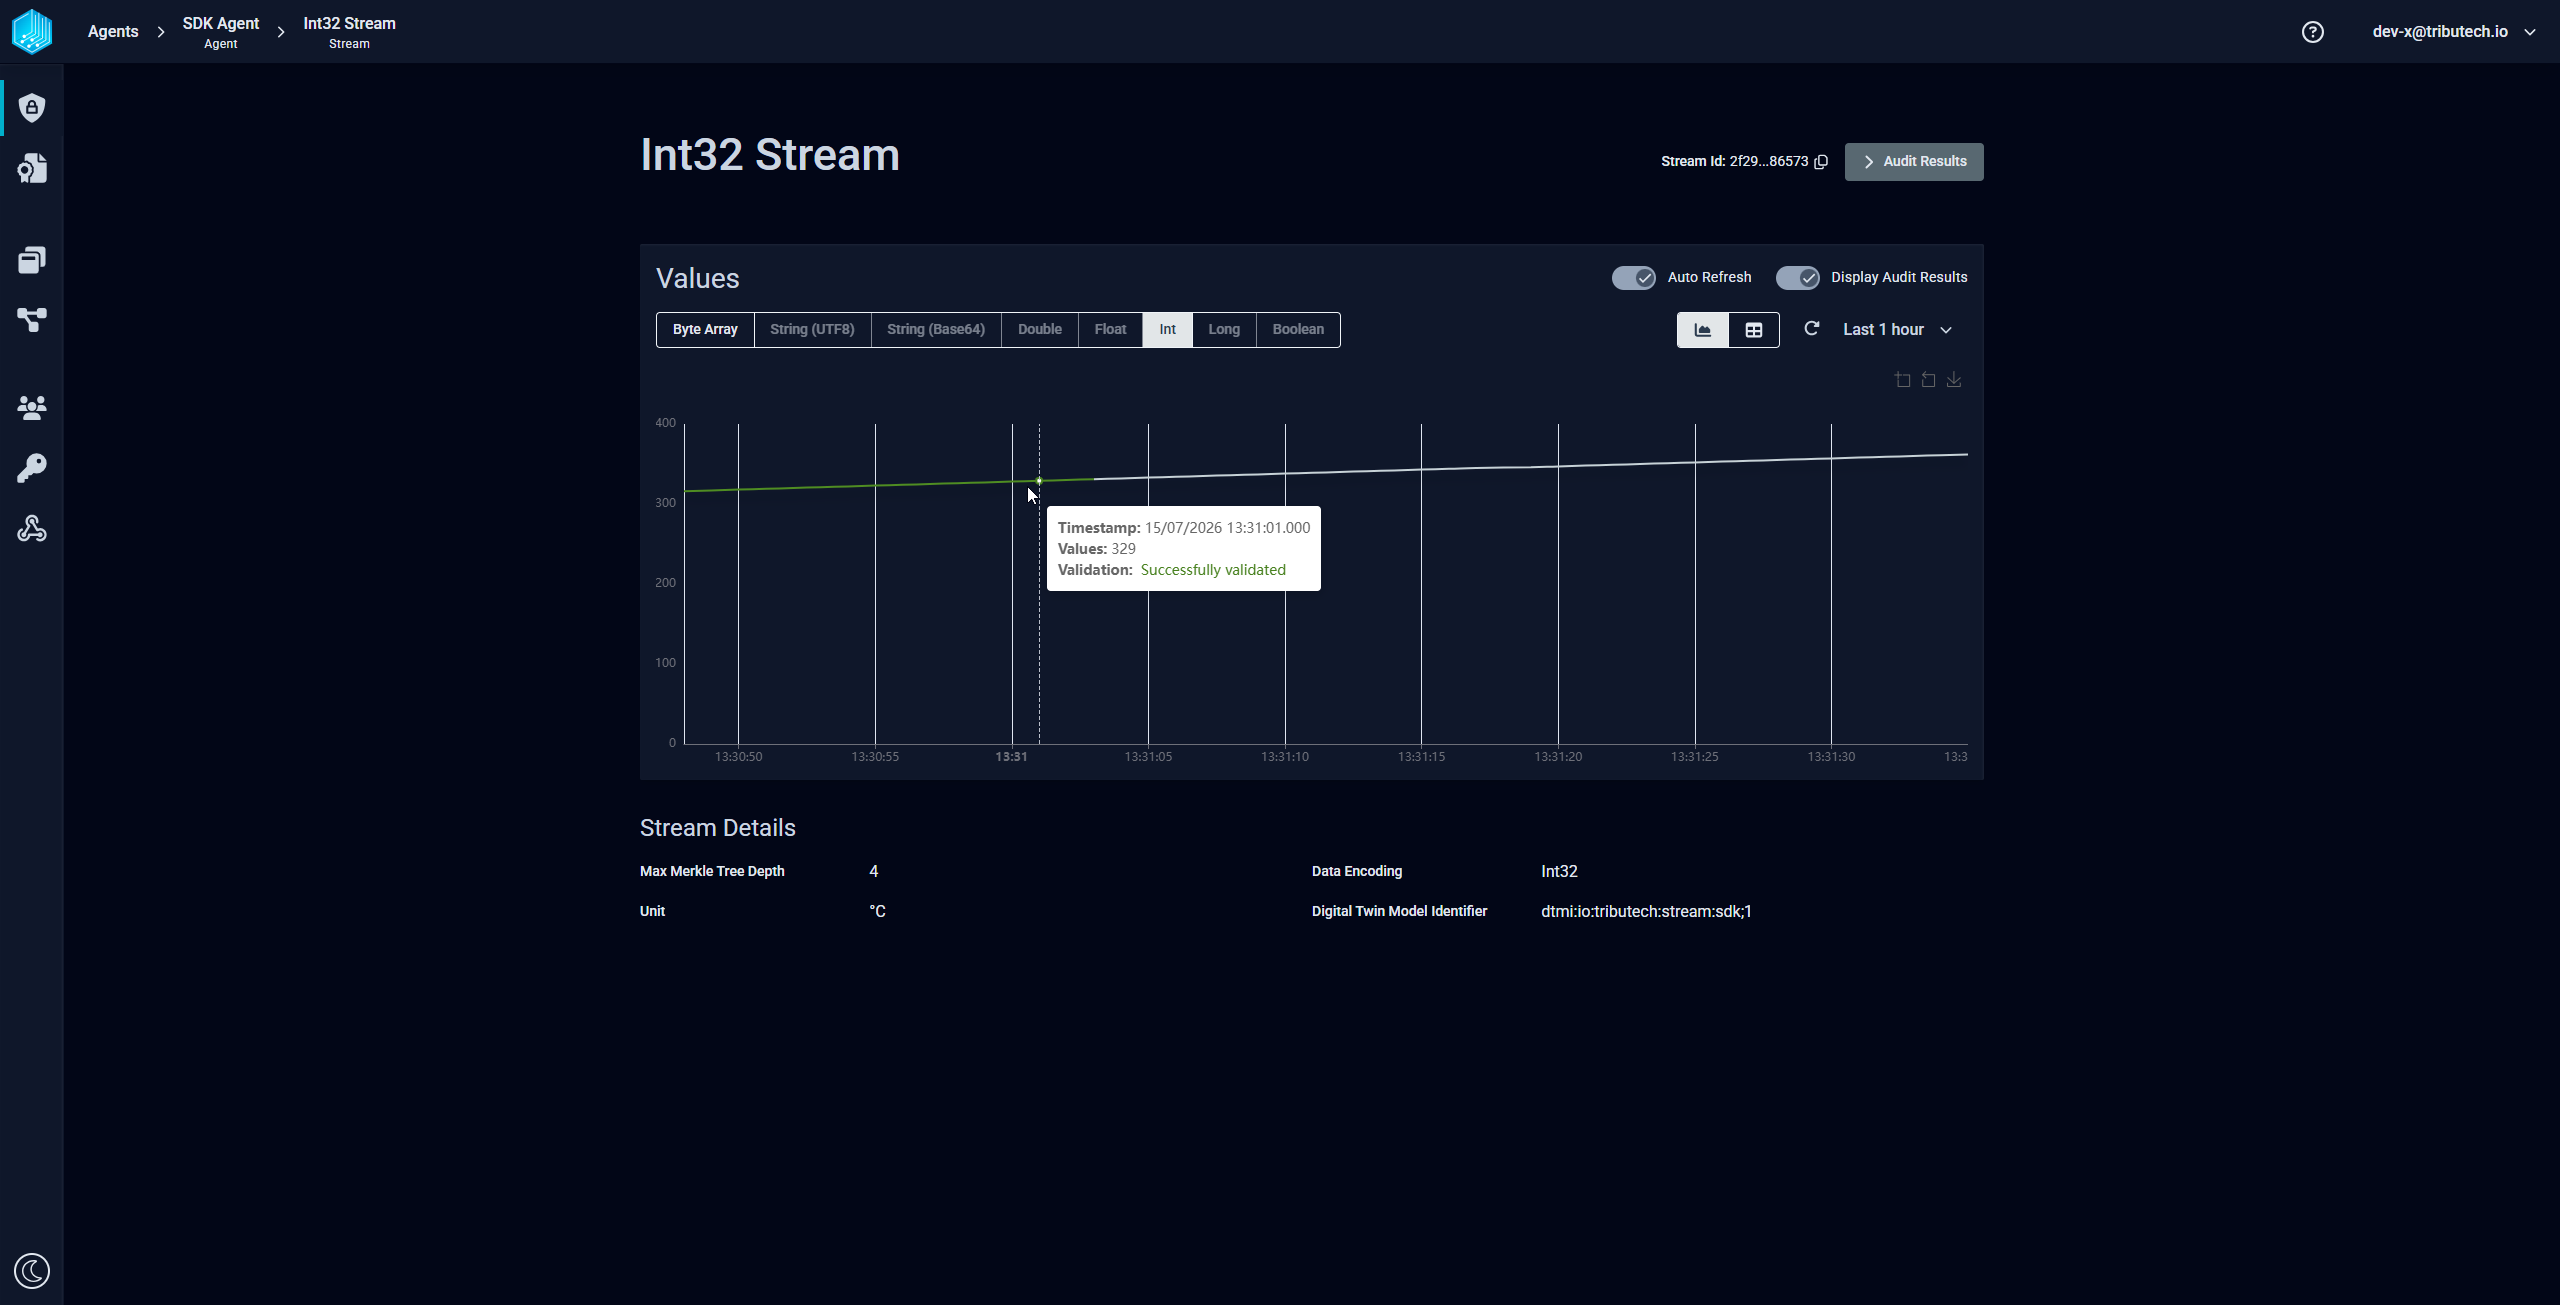Download the chart as image
The height and width of the screenshot is (1305, 2560).
(x=1954, y=380)
